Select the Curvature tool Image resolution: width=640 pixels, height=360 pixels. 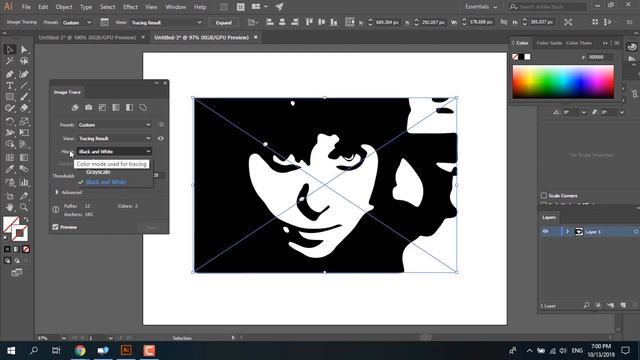pyautogui.click(x=24, y=74)
